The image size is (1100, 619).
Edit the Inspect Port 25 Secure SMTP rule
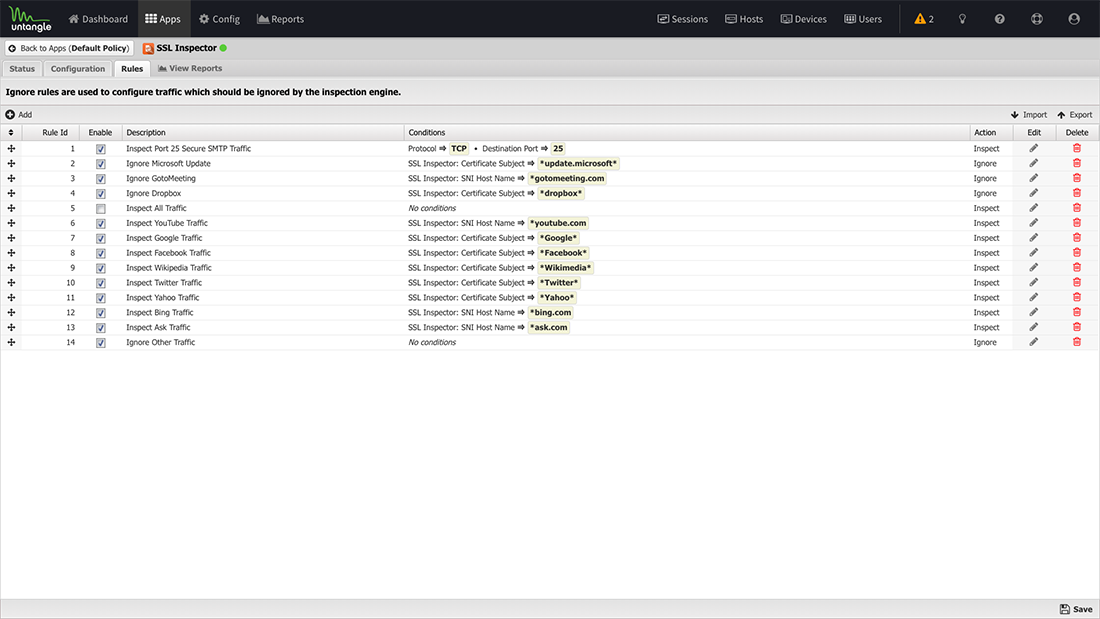click(x=1033, y=148)
